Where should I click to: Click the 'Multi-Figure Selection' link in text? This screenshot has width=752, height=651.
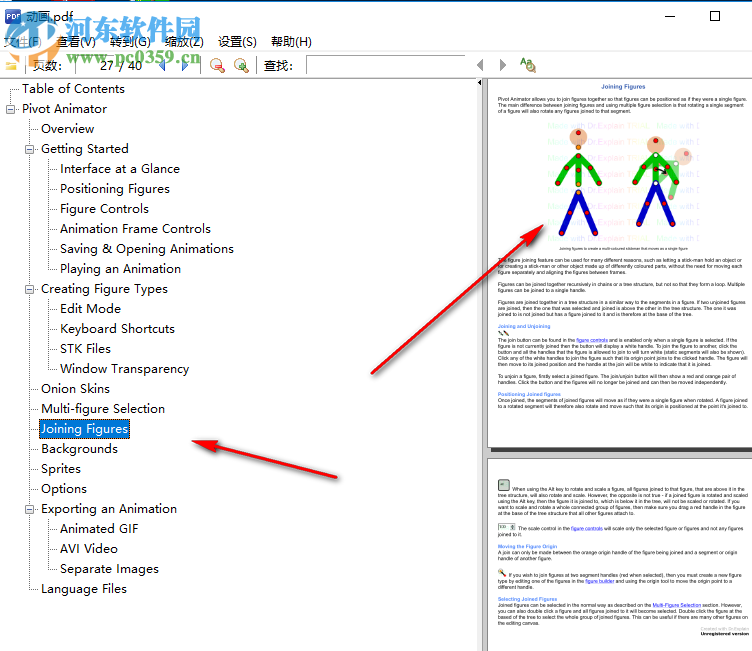point(677,605)
